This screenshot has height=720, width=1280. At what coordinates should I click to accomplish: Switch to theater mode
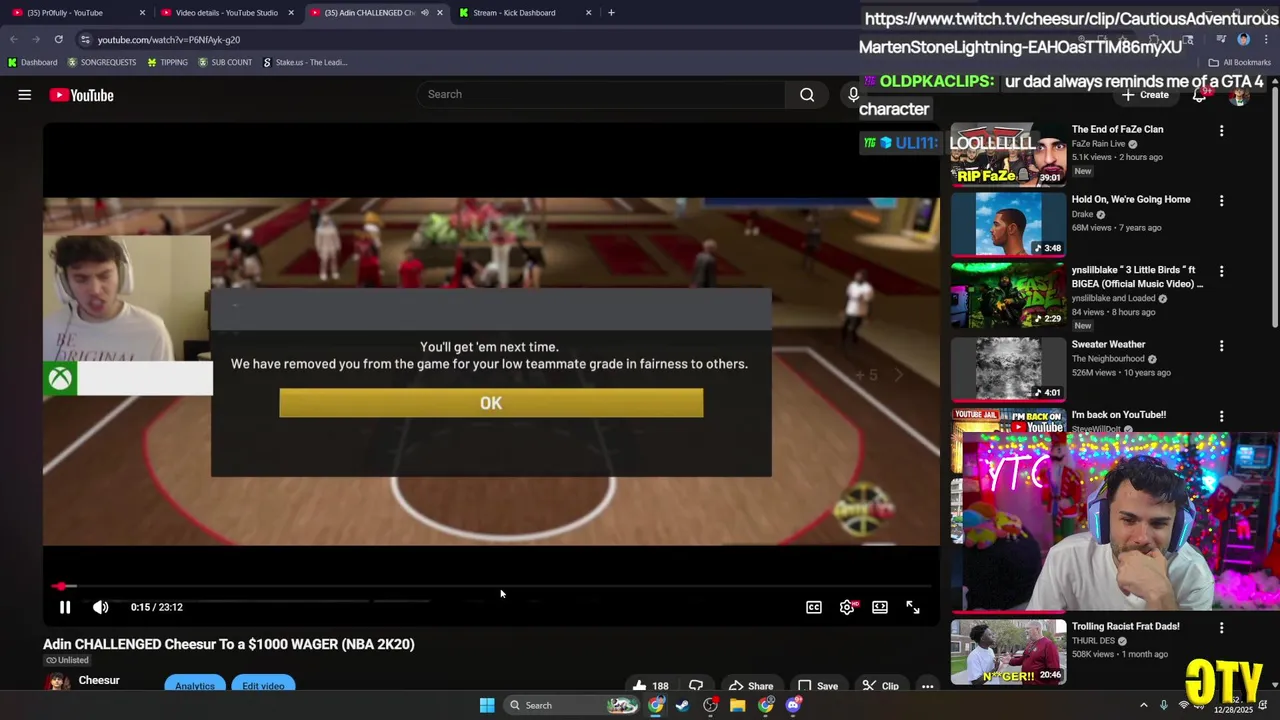(x=880, y=607)
